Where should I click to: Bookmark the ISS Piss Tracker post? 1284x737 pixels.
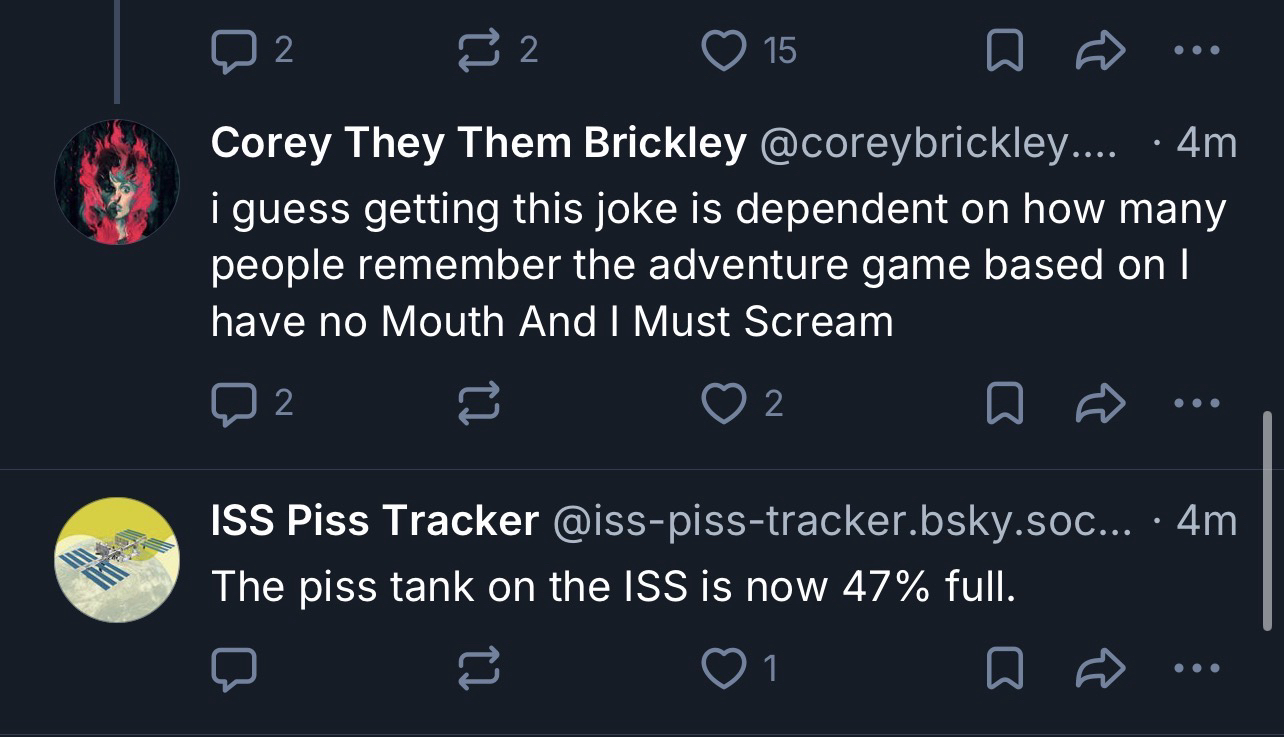pyautogui.click(x=1003, y=669)
